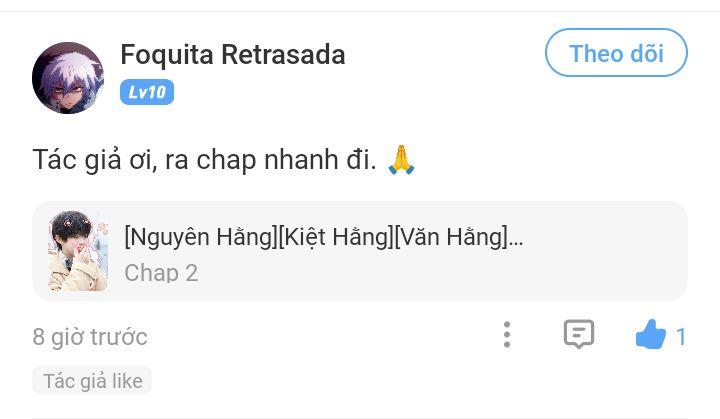Open Foquita Retrasada's profile avatar
This screenshot has width=720, height=419.
[x=68, y=77]
